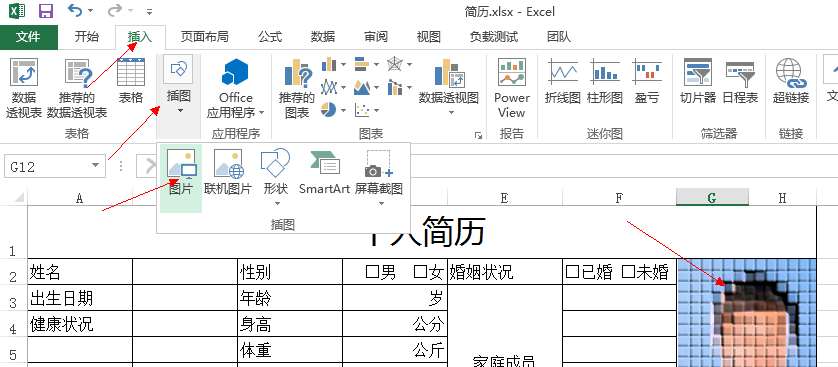Open the 图表 group dialog launcher
The image size is (838, 367).
point(477,136)
